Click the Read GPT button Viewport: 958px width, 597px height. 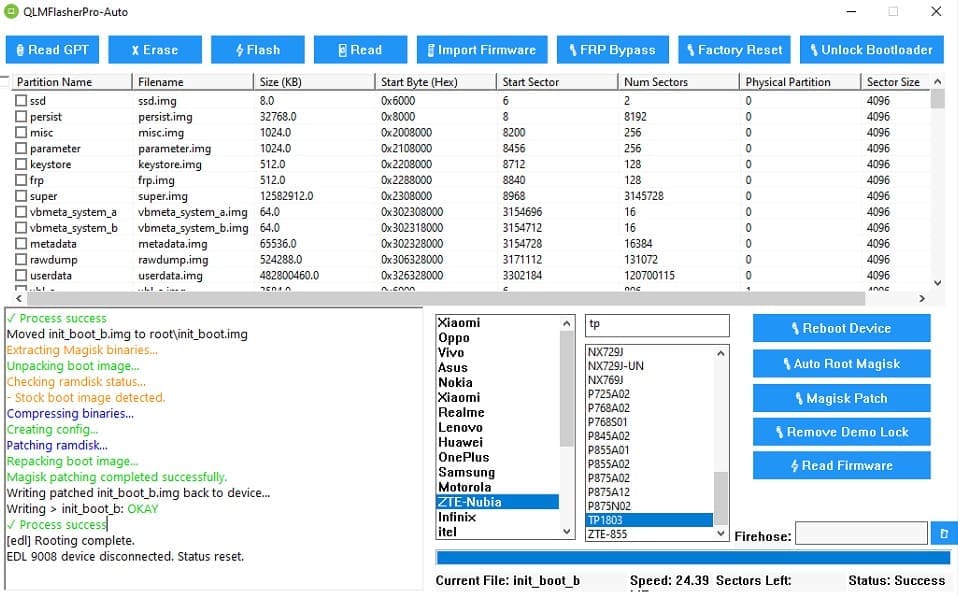coord(52,50)
